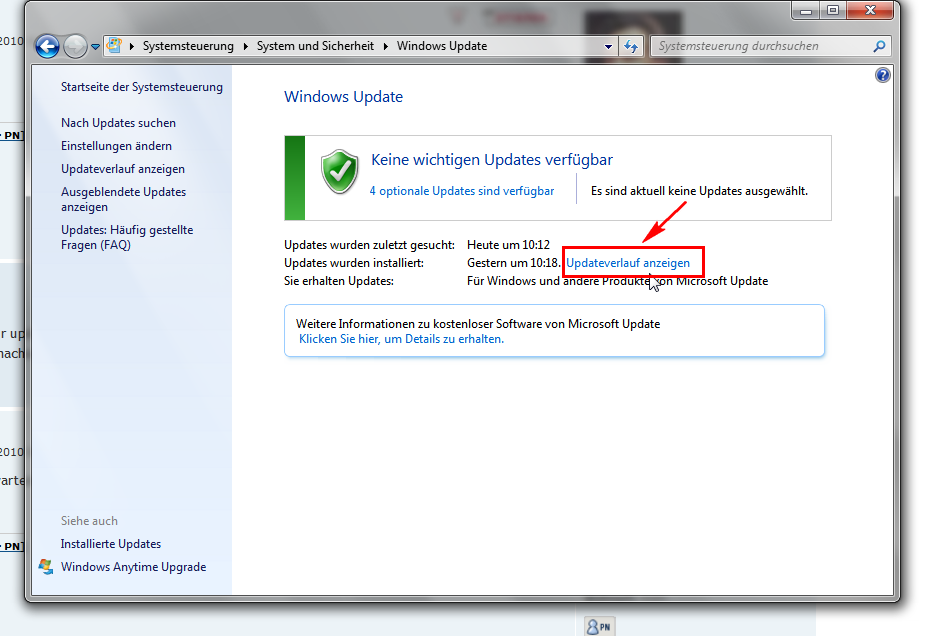Click the magnifier search icon
Viewport: 926px width, 636px height.
(879, 46)
